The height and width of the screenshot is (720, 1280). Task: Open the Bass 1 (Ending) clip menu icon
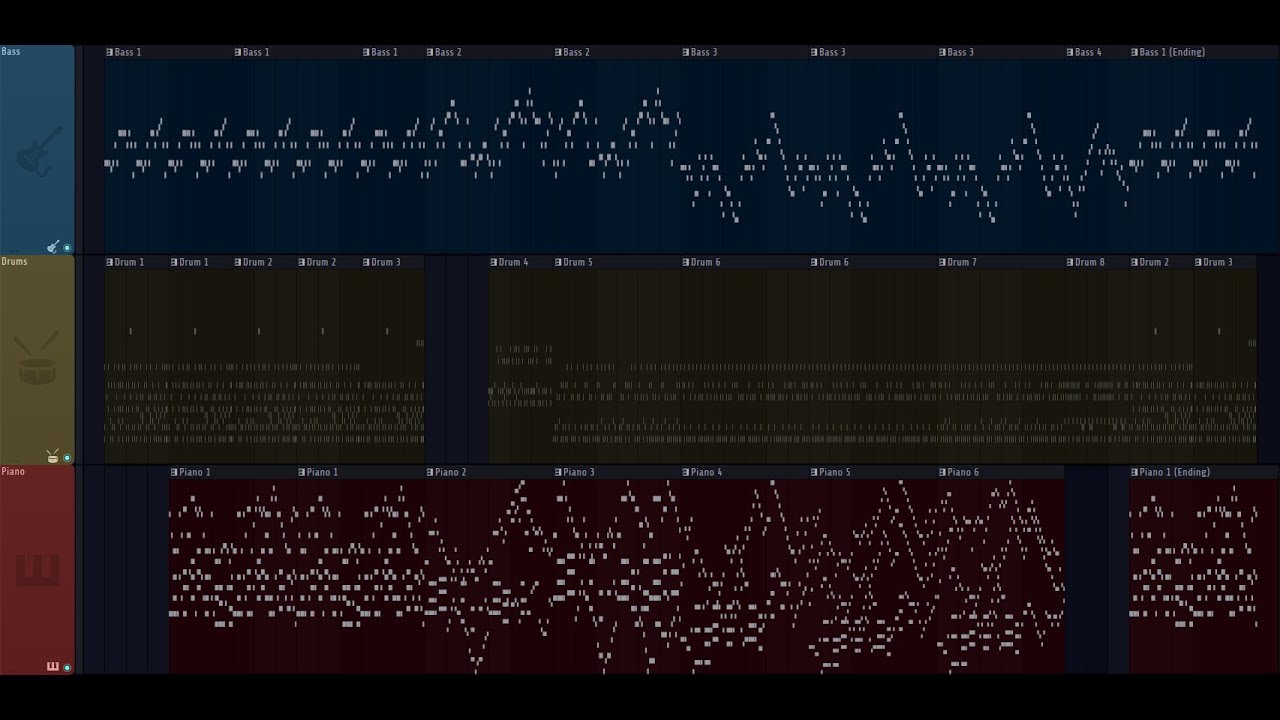click(x=1134, y=52)
